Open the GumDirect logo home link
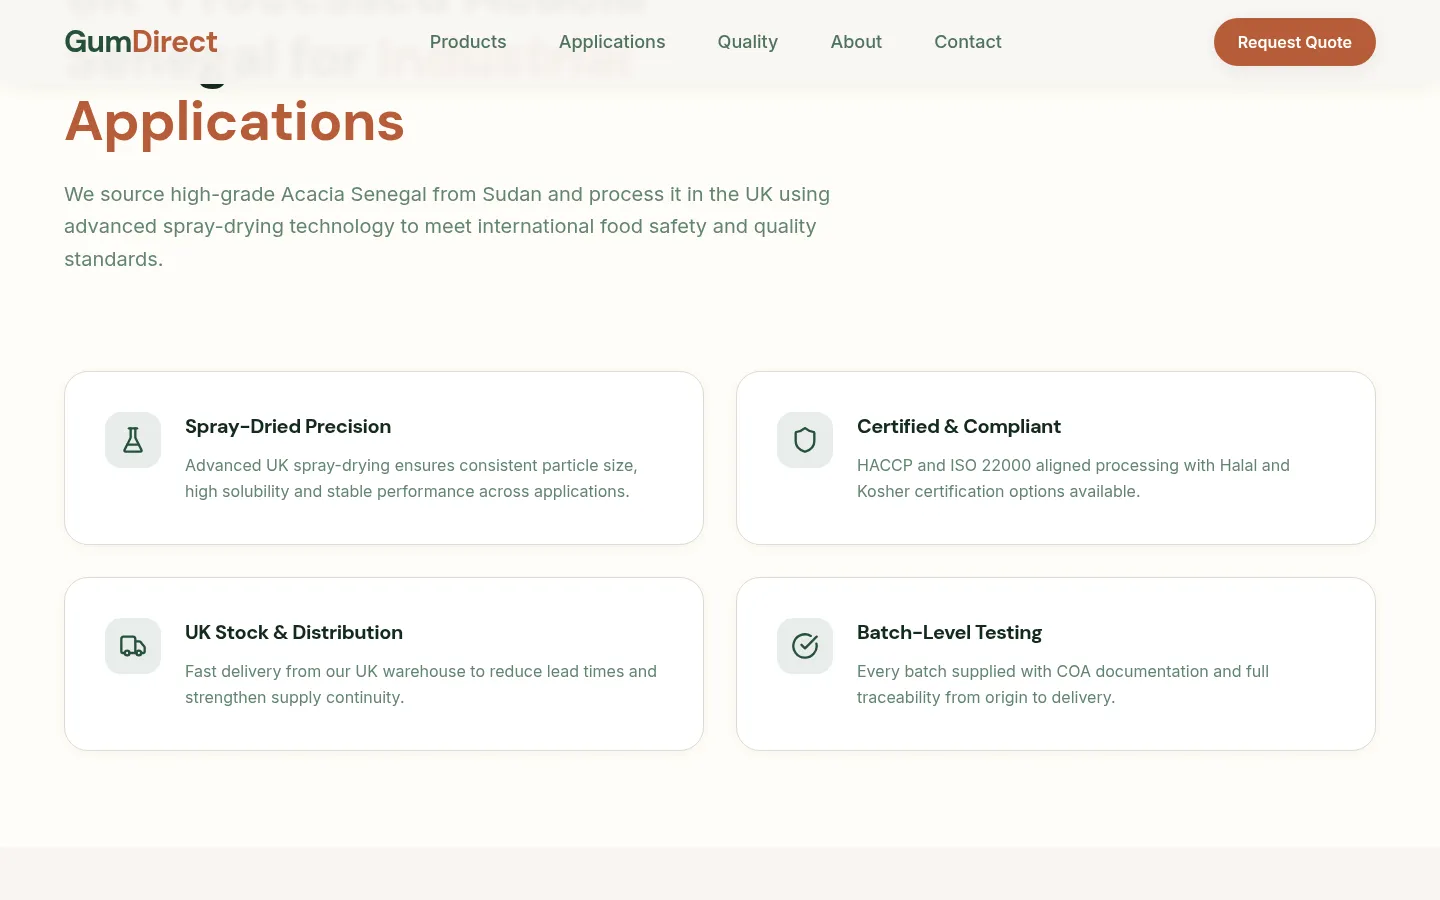This screenshot has height=900, width=1440. tap(141, 42)
